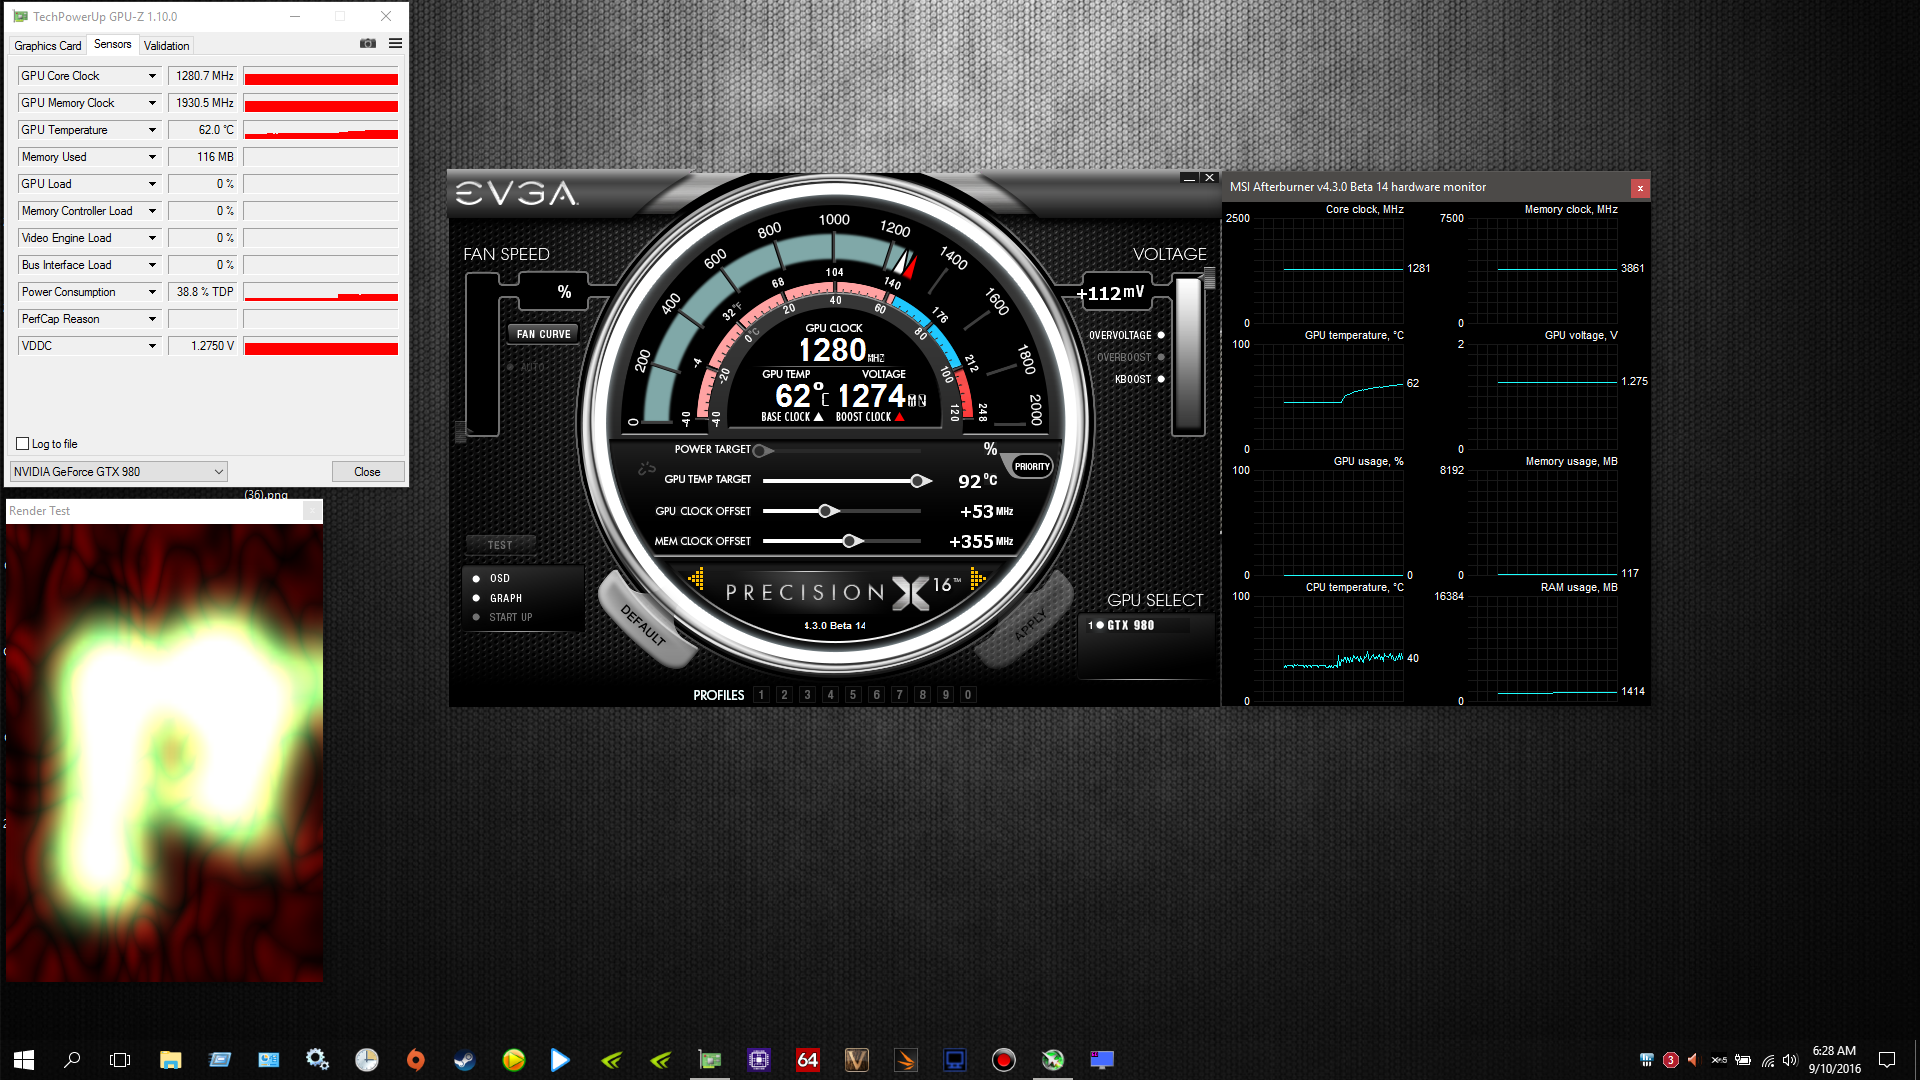Click the V logo taskbar icon

(x=857, y=1059)
